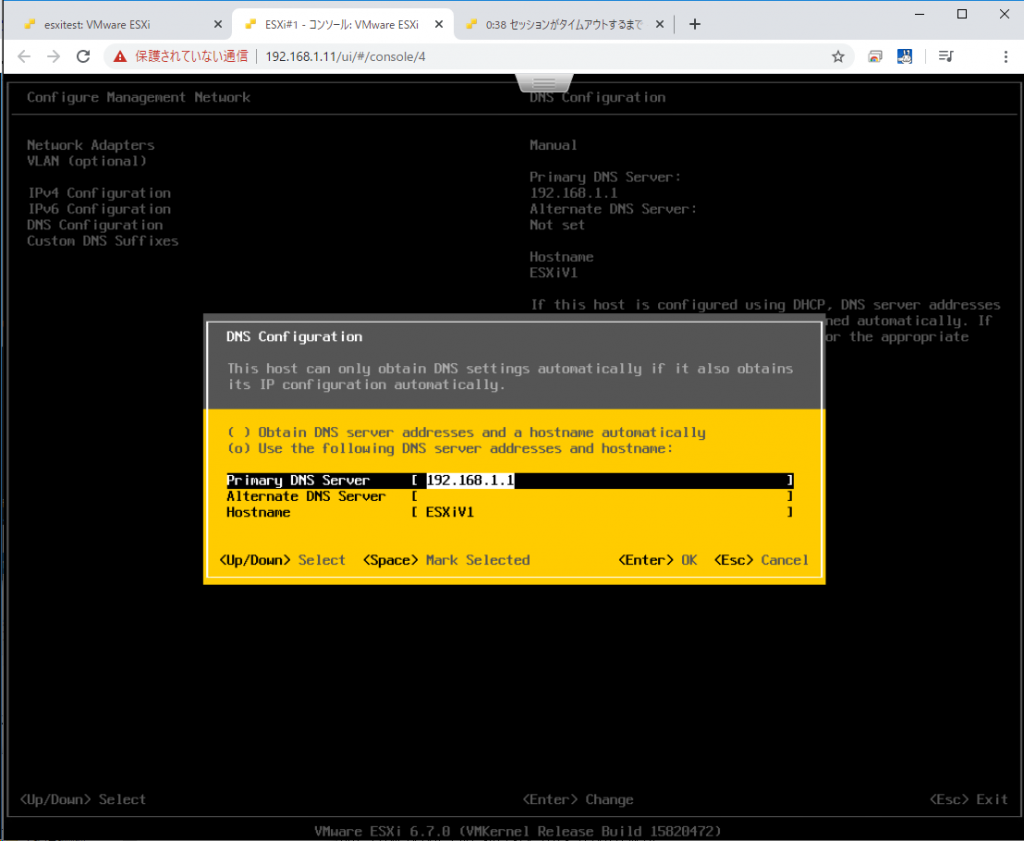Click <Esc> Exit at the bottom right

968,800
